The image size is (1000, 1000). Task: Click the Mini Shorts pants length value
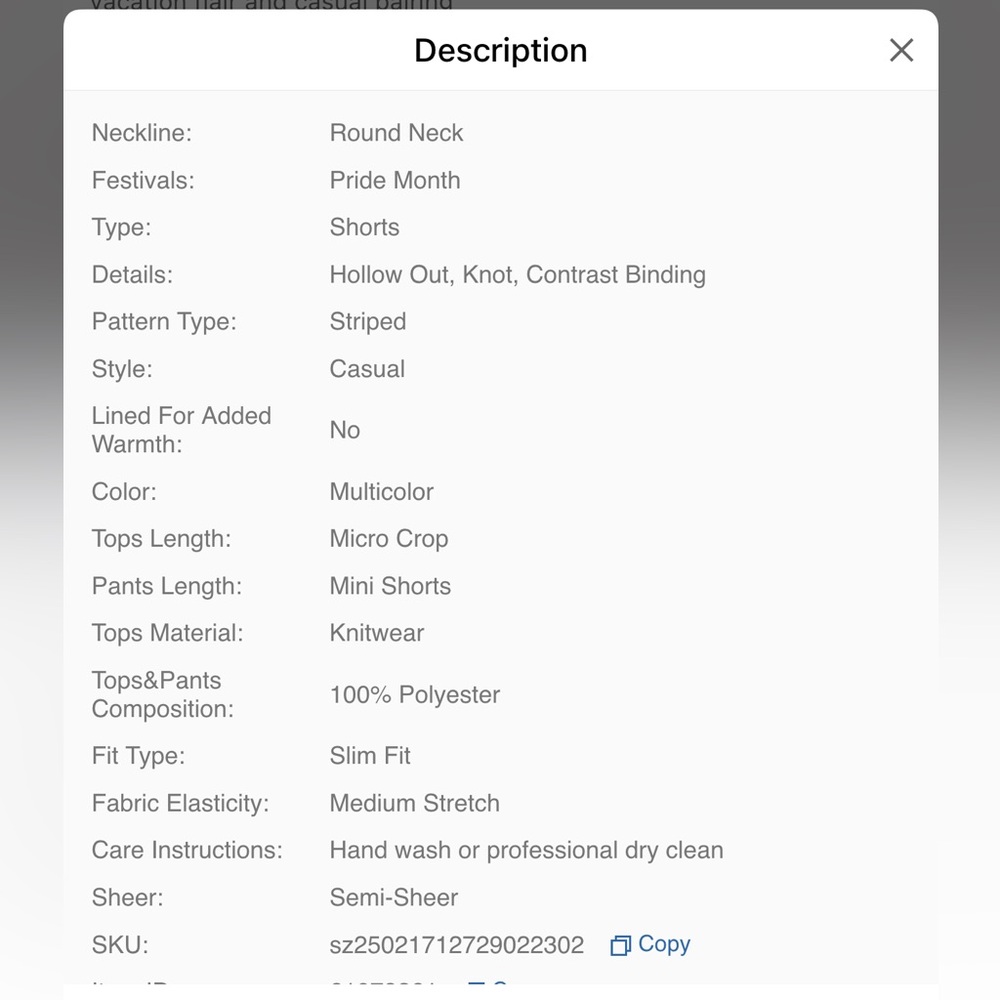pos(390,586)
